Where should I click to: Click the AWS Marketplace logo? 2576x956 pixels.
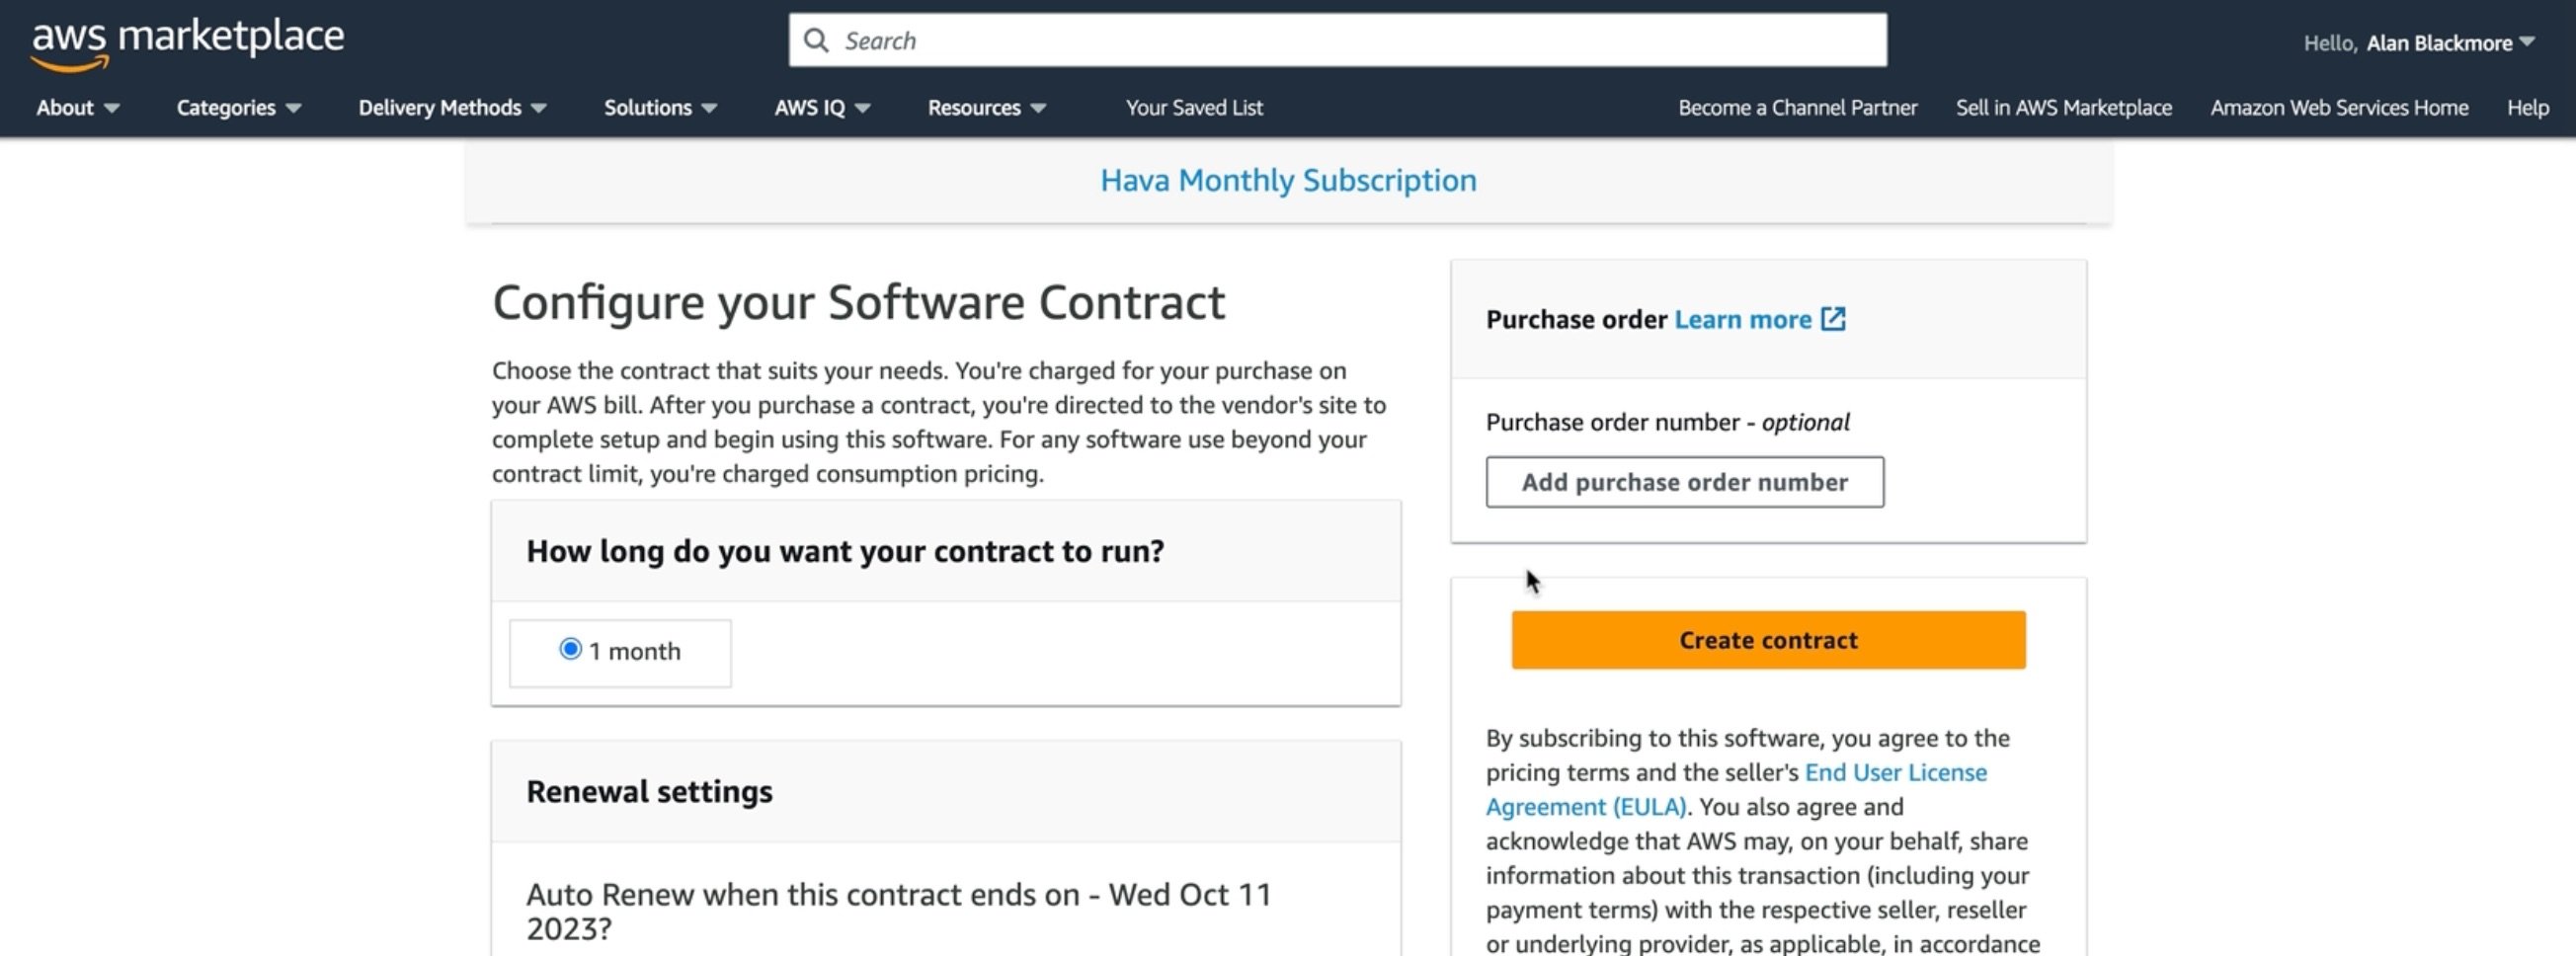[x=188, y=42]
